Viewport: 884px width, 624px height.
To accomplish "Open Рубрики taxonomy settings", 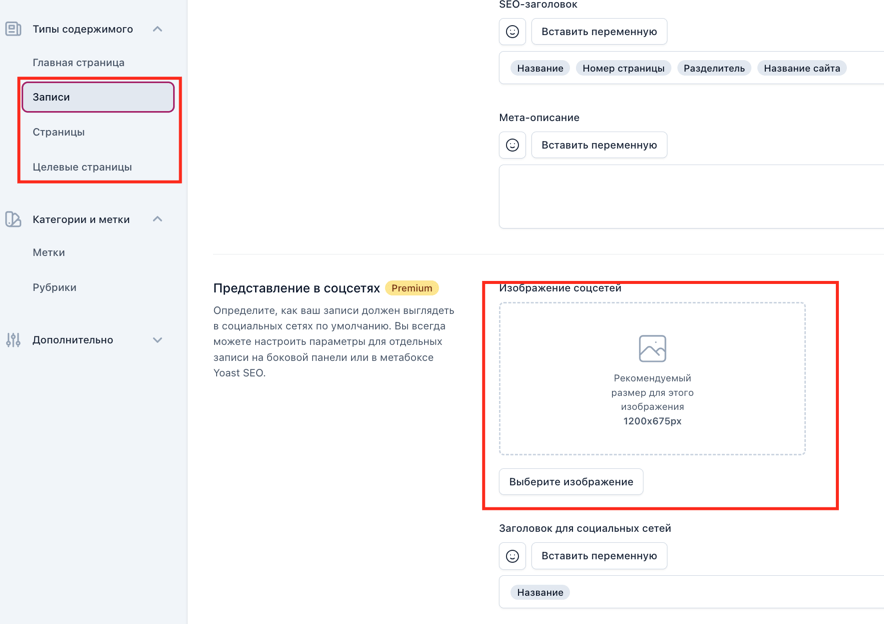I will 54,287.
